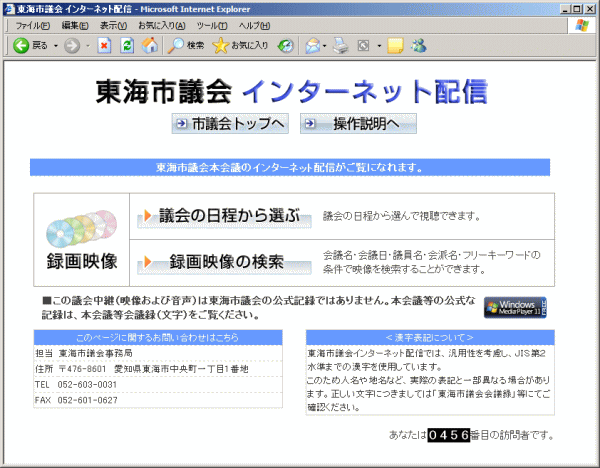600x468 pixels.
Task: Click the visitor counter 0456
Action: (448, 435)
